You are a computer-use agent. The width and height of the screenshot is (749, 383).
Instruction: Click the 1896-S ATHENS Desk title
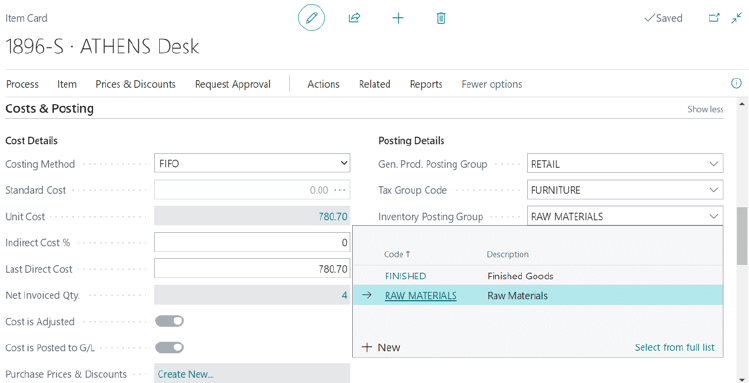[x=102, y=47]
